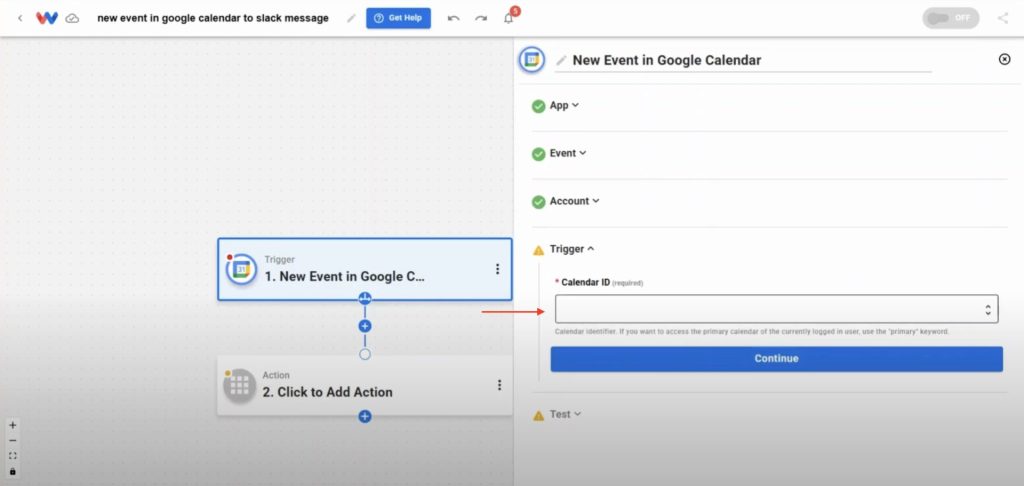Click the path icon below the trigger node
The image size is (1024, 486).
click(365, 299)
